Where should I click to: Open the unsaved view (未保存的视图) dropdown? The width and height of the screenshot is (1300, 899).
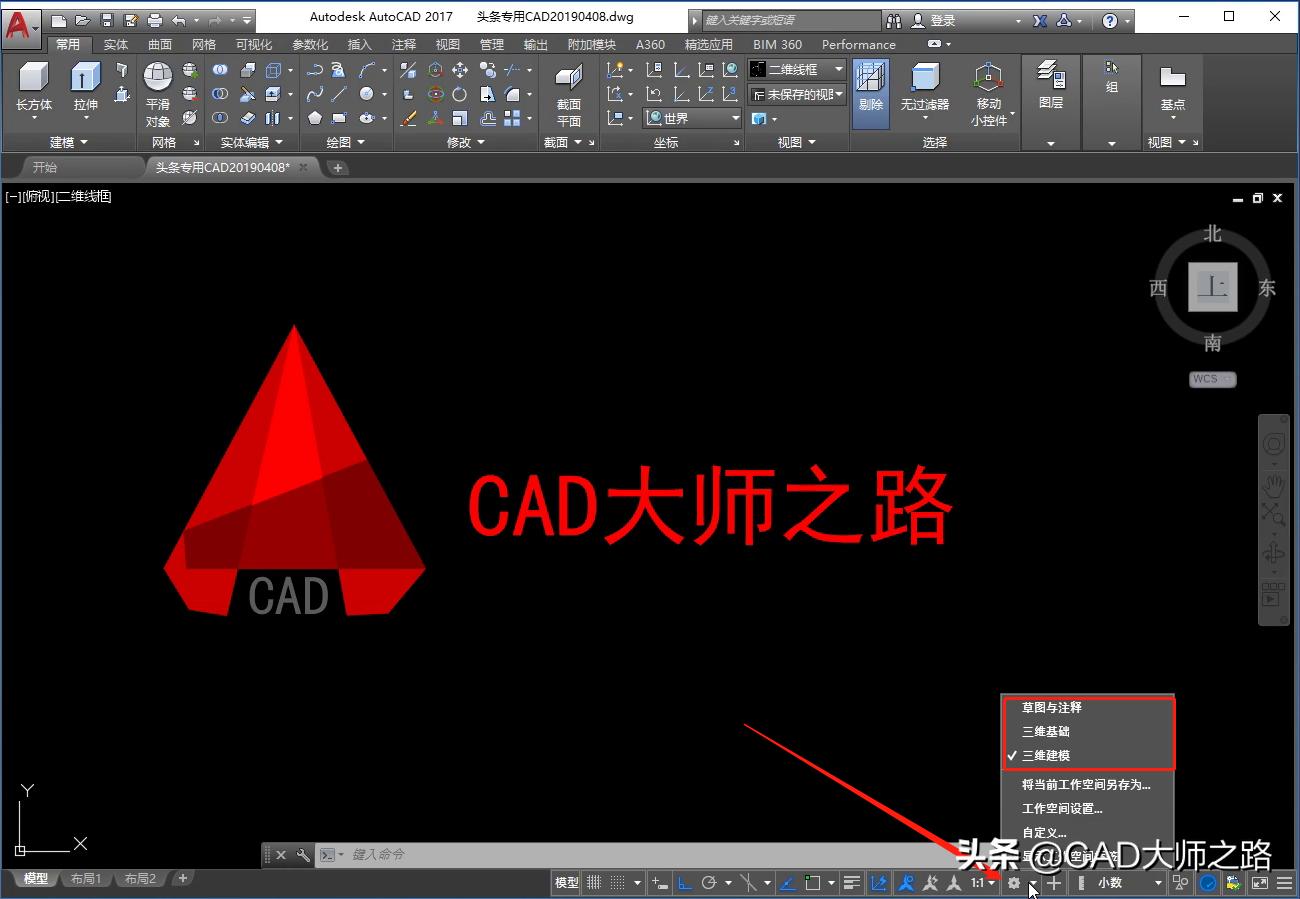point(797,94)
